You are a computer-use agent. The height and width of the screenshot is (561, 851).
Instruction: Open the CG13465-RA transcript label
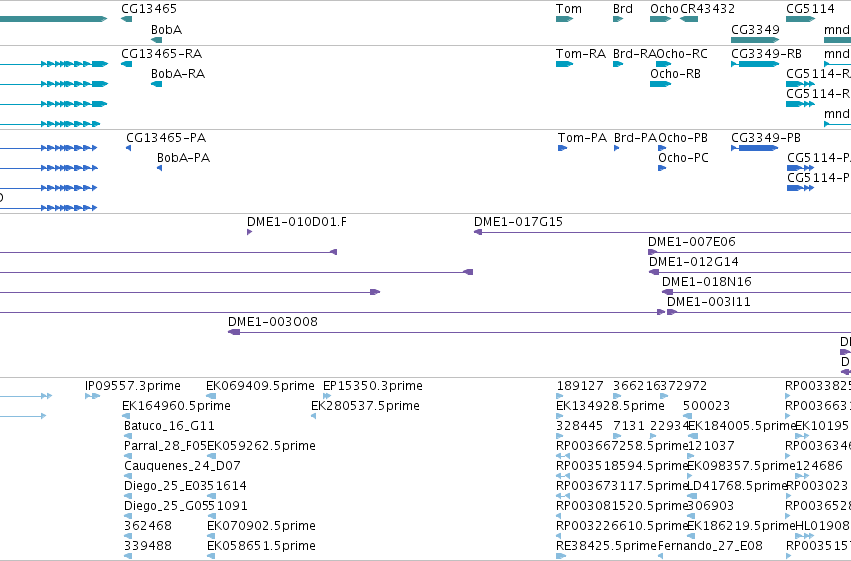[x=161, y=54]
